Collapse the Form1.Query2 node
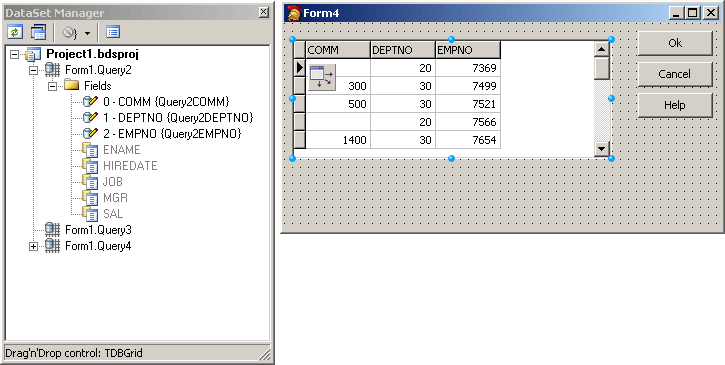The height and width of the screenshot is (365, 725). pos(33,70)
